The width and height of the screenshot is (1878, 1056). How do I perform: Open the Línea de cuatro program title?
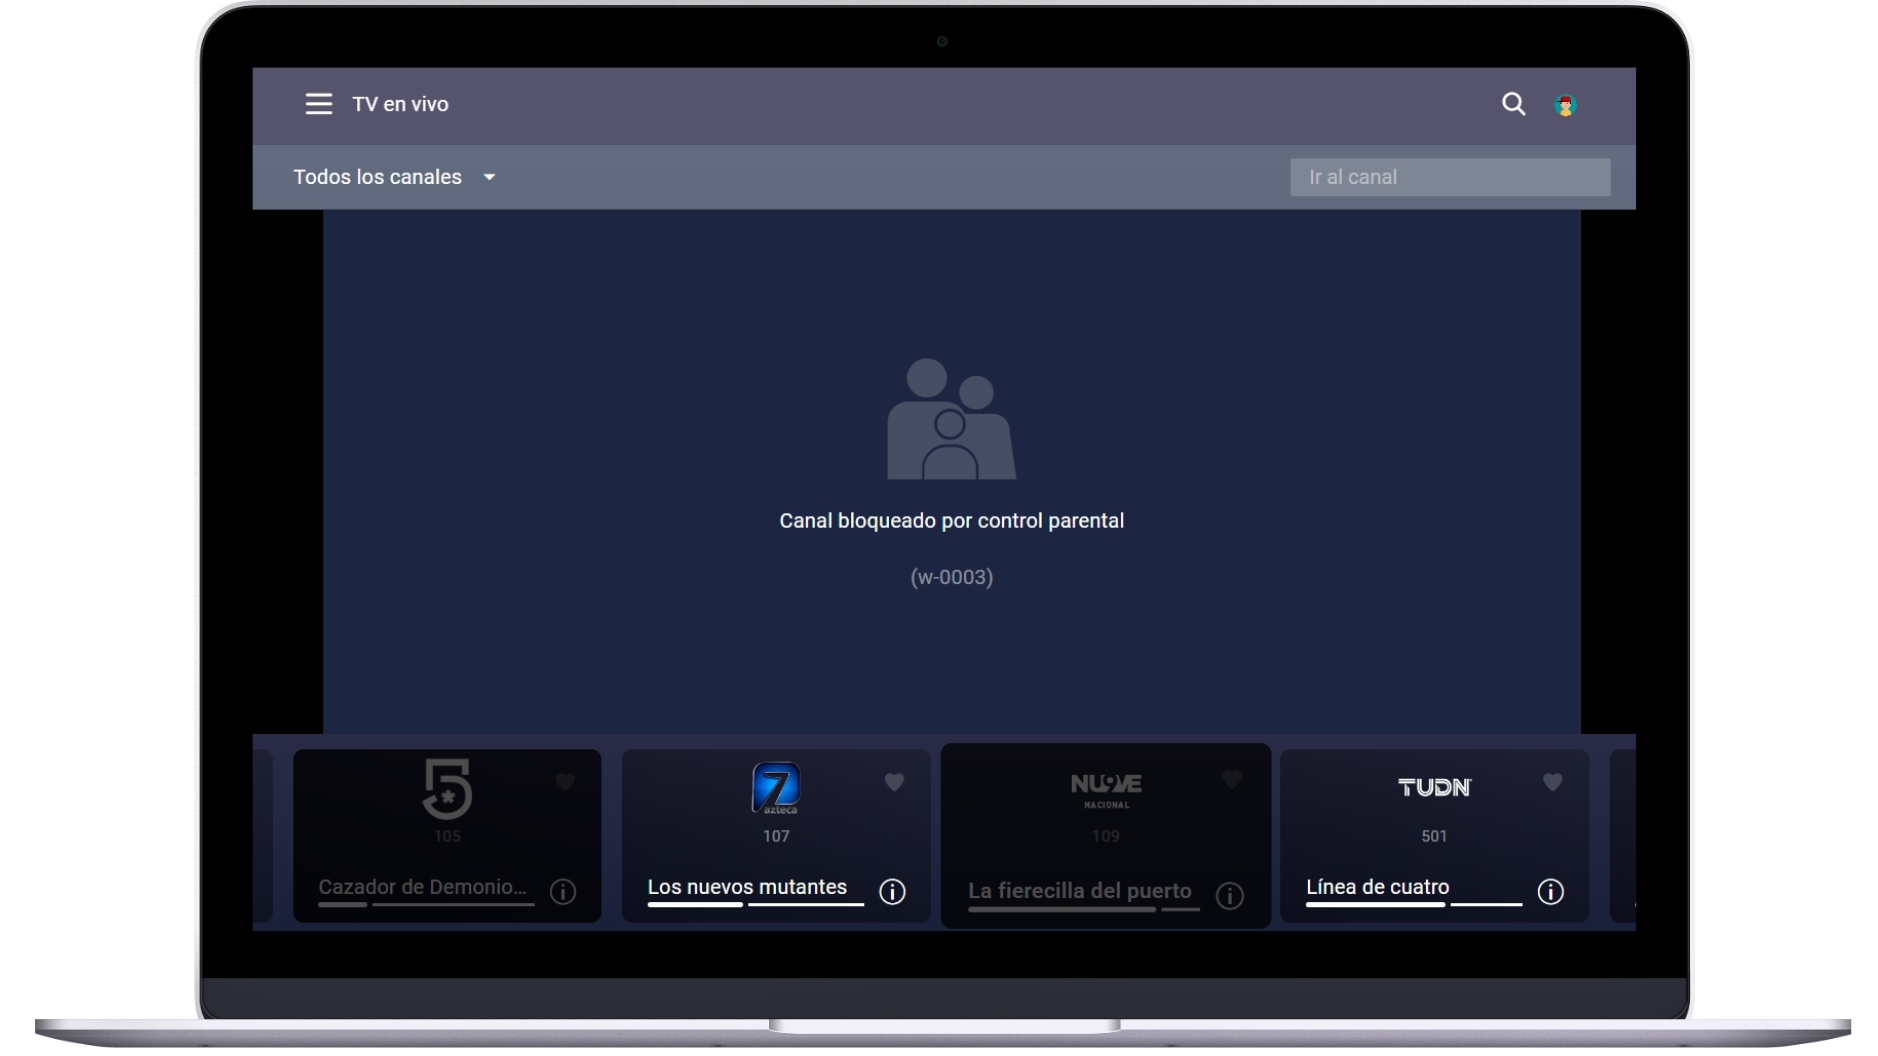(1377, 887)
